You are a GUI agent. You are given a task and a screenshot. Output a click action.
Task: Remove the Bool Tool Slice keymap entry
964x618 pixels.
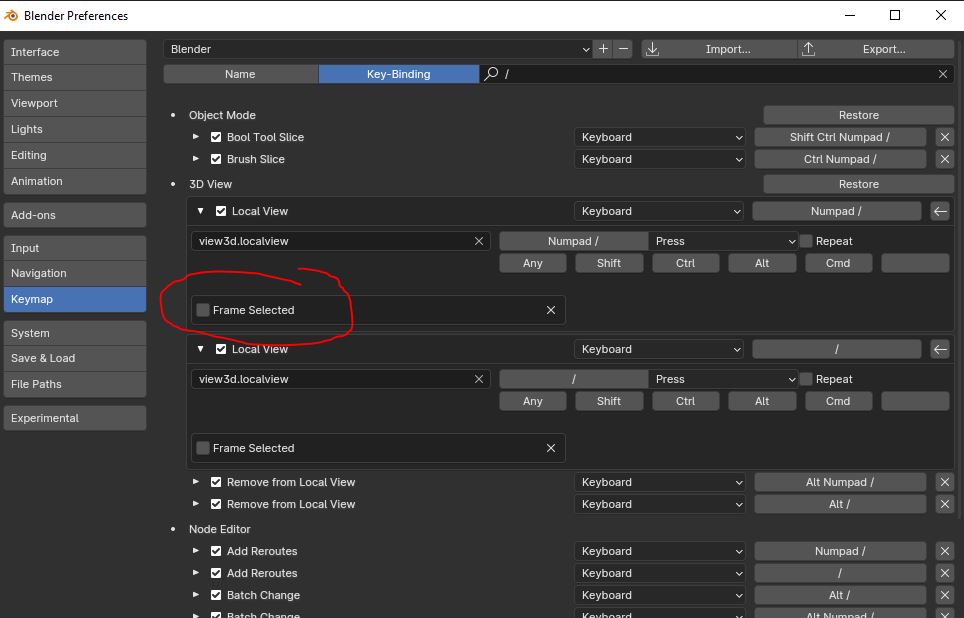point(944,137)
